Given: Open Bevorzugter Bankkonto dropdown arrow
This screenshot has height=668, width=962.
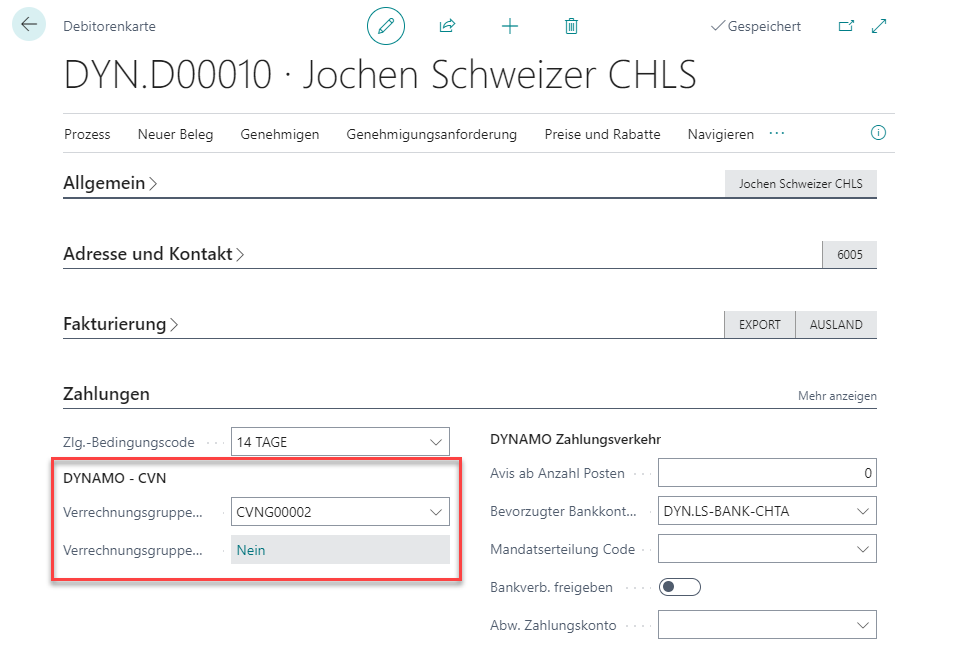Looking at the screenshot, I should [x=863, y=511].
